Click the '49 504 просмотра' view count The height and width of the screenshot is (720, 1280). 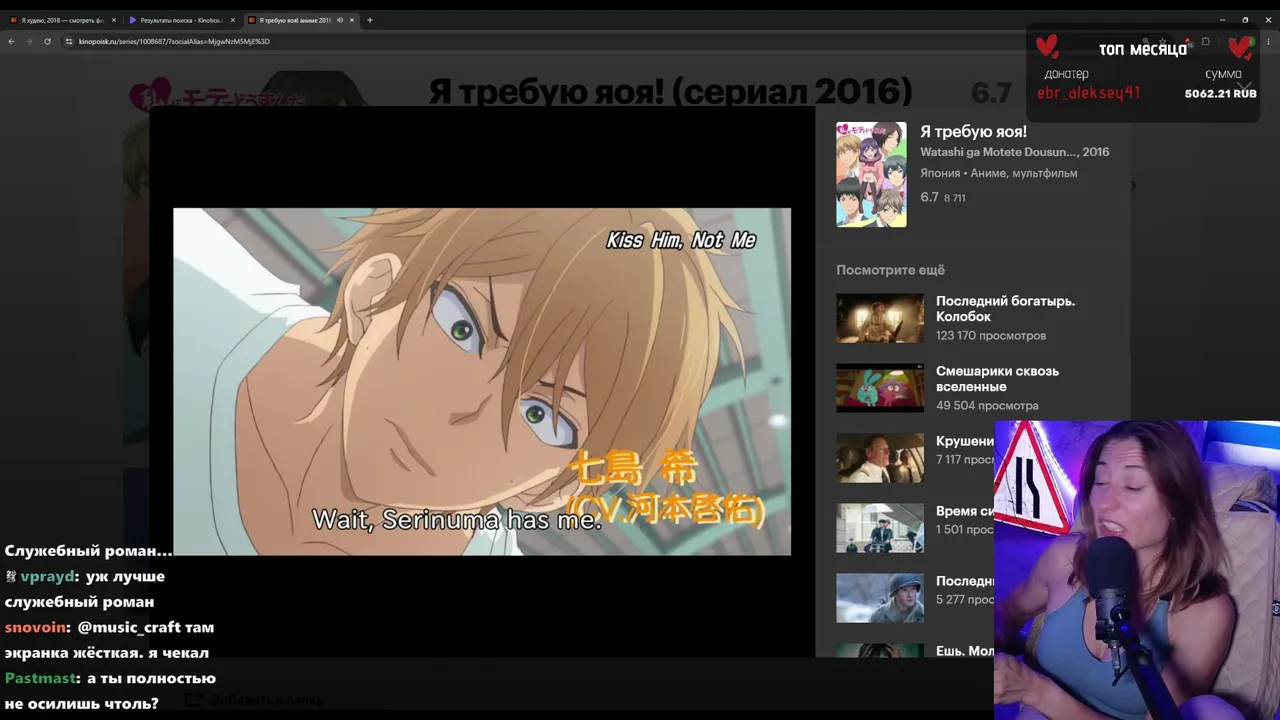click(986, 406)
